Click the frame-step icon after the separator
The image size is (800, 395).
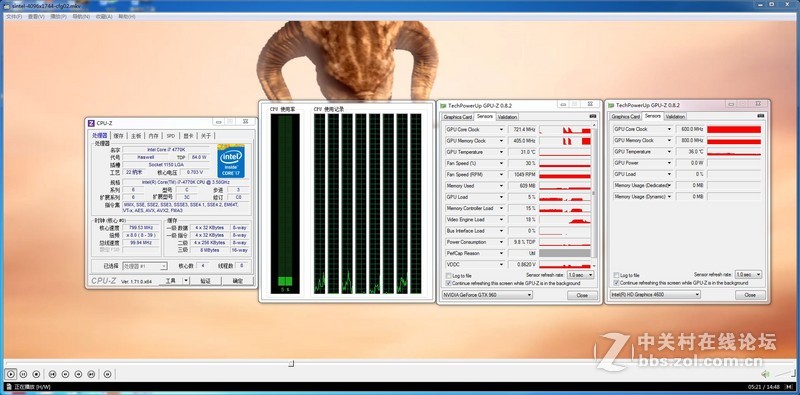[x=107, y=374]
